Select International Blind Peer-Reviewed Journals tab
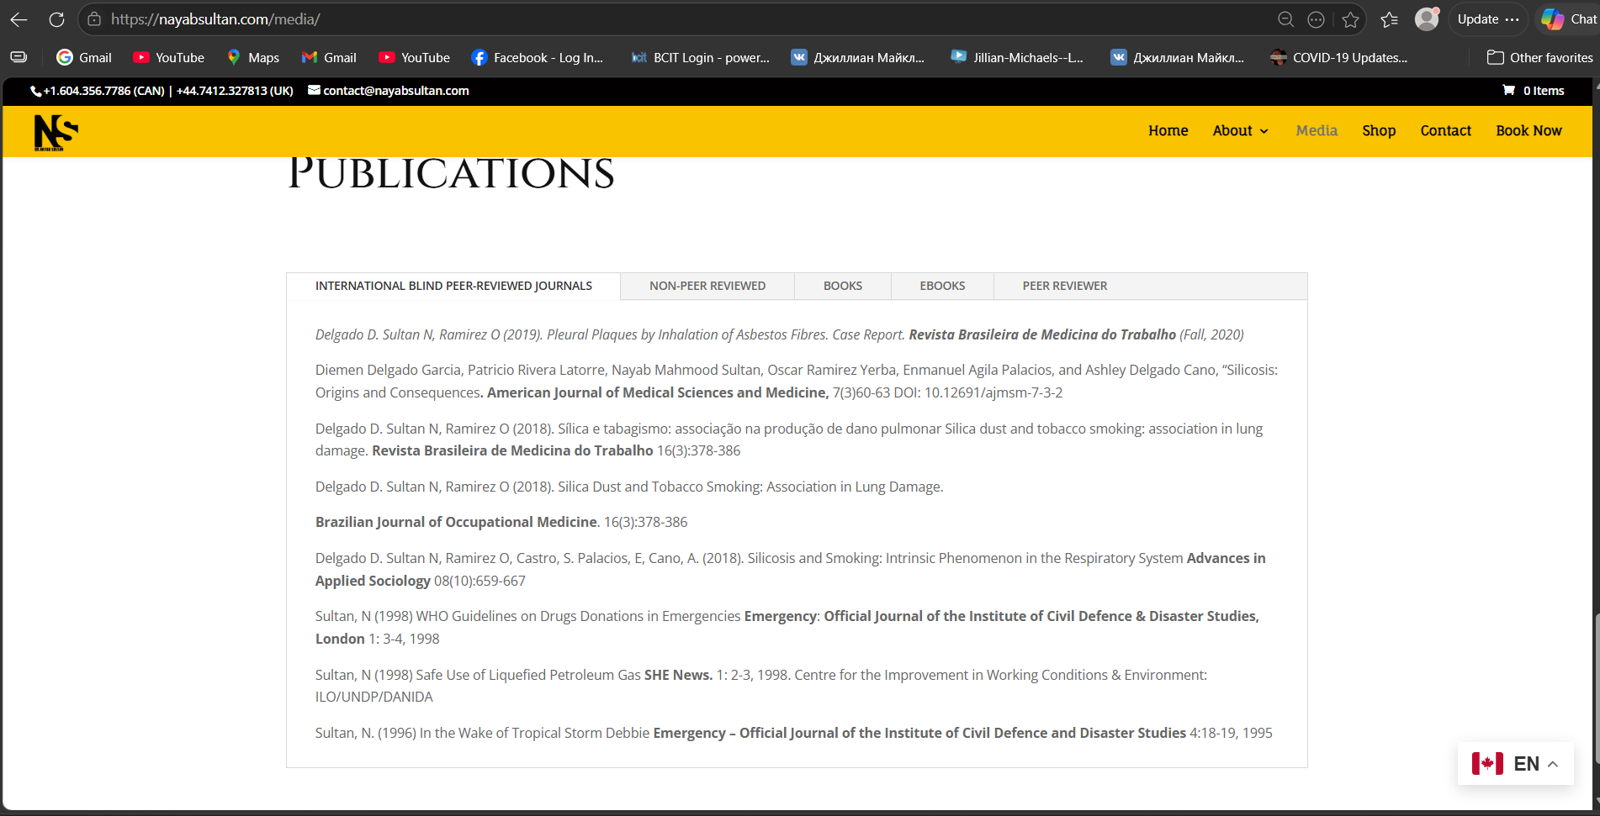1600x816 pixels. [453, 286]
